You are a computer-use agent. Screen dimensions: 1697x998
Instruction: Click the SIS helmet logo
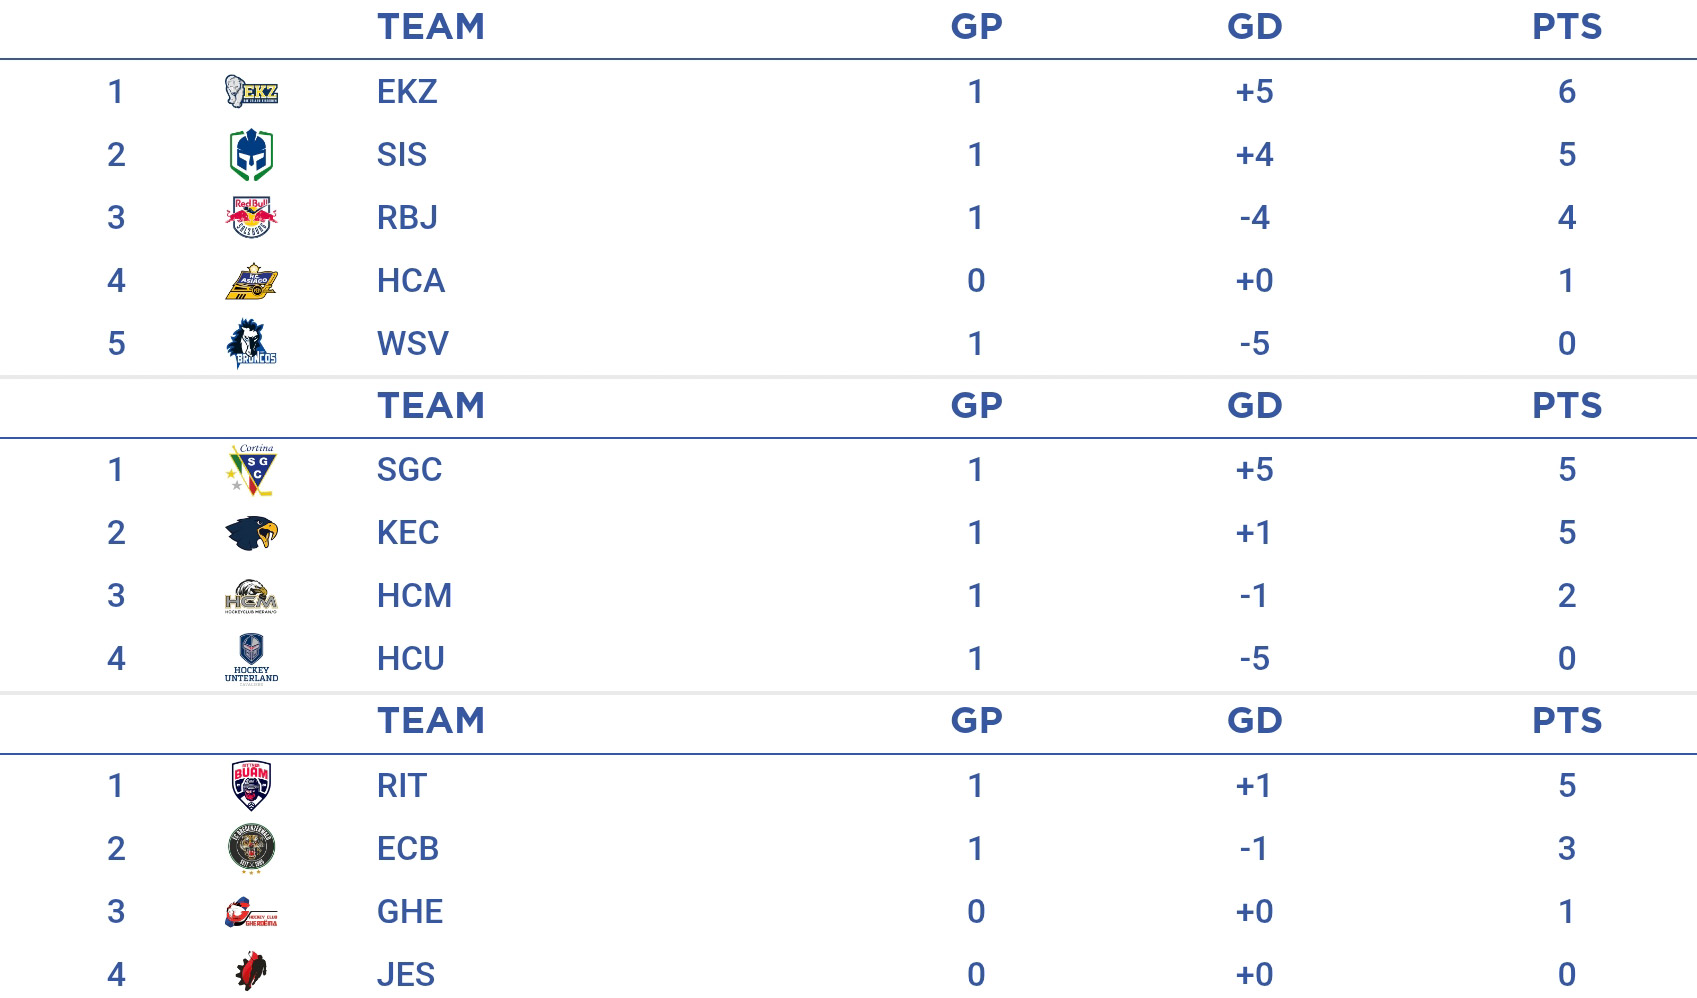click(x=251, y=155)
